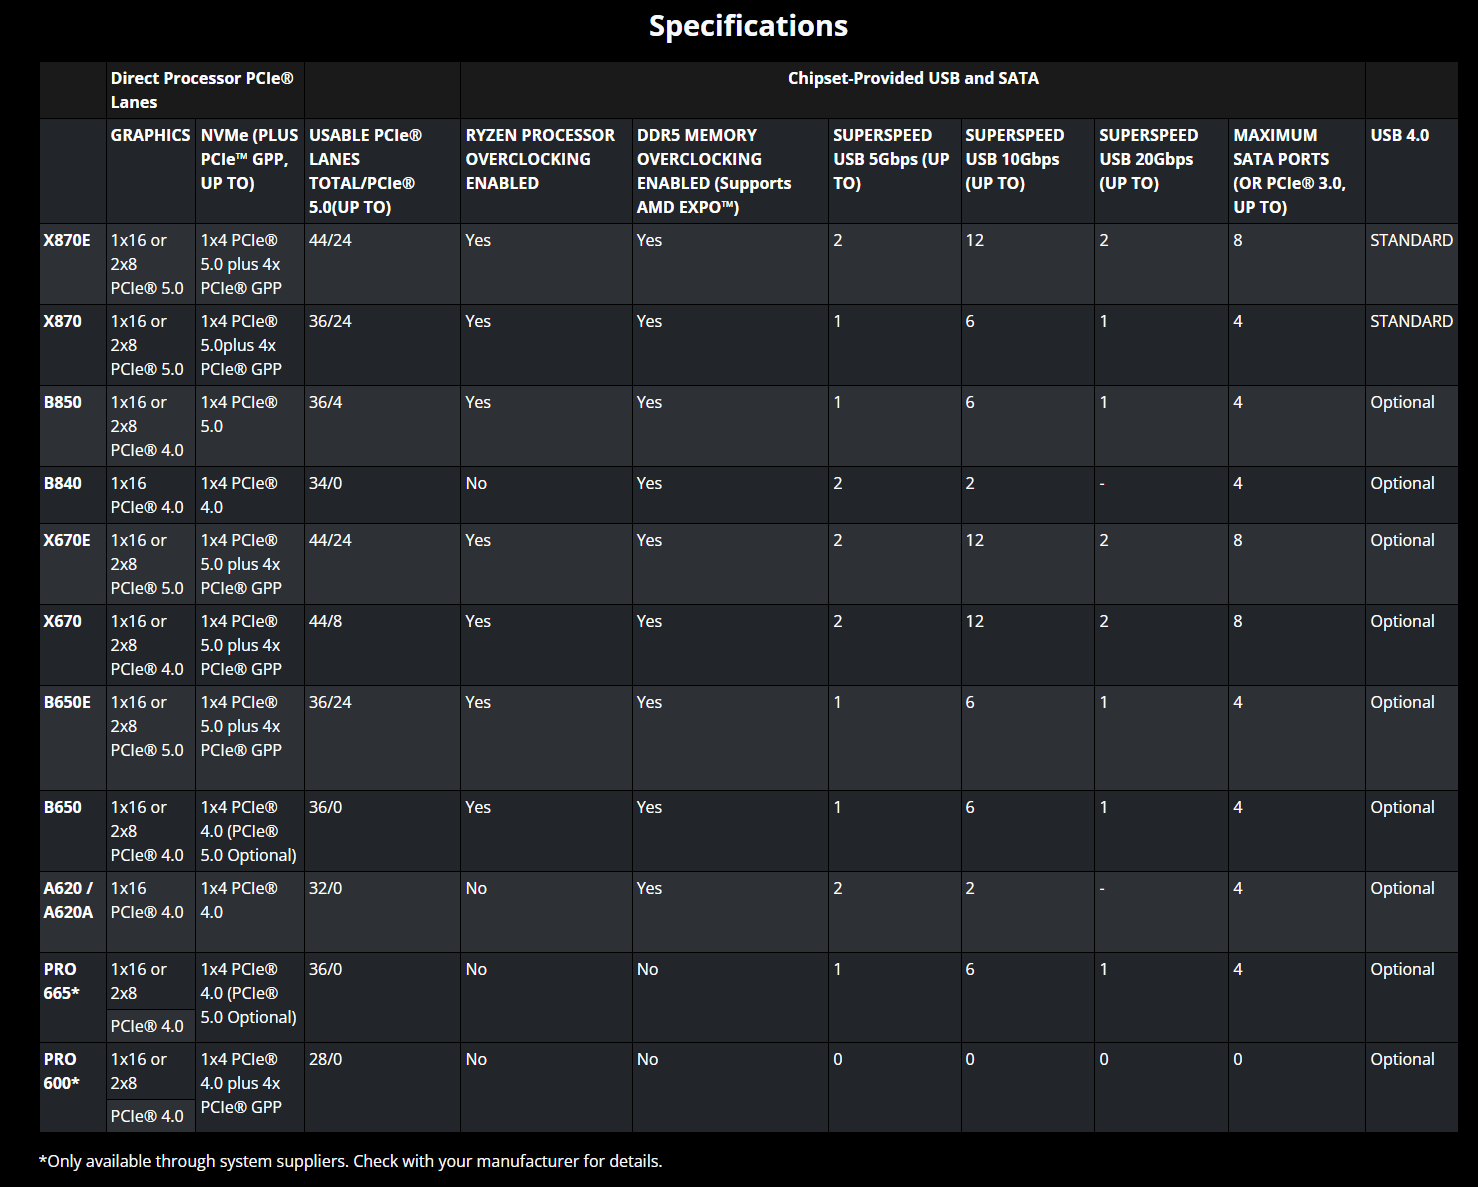Select the "44/8" lanes value for X670

click(x=326, y=621)
